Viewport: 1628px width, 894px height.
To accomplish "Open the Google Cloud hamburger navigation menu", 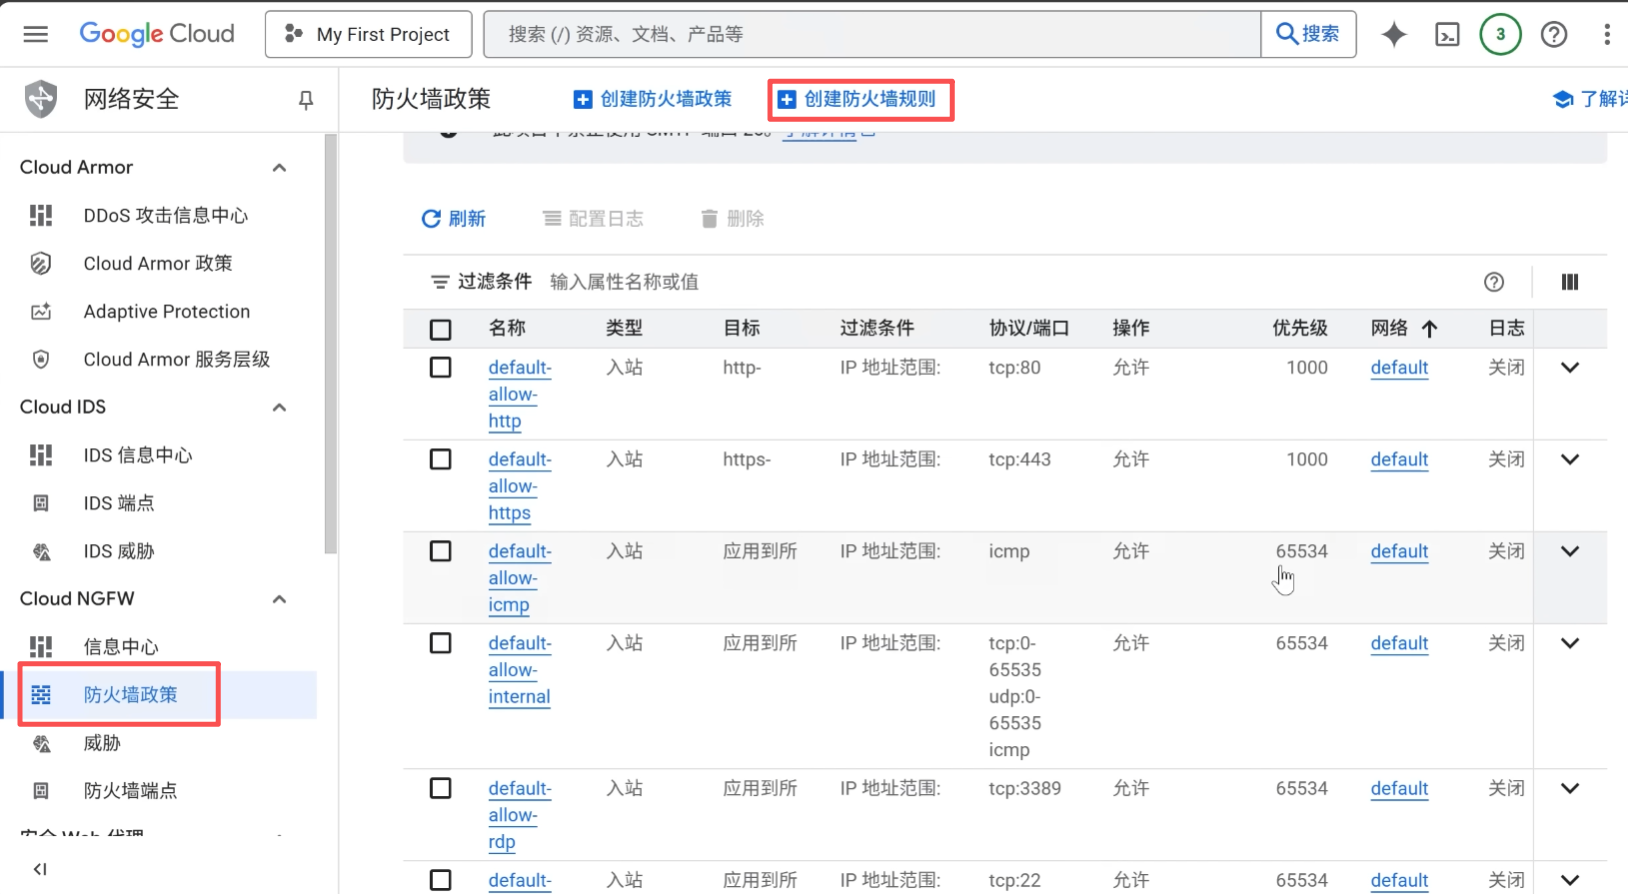I will tap(36, 34).
